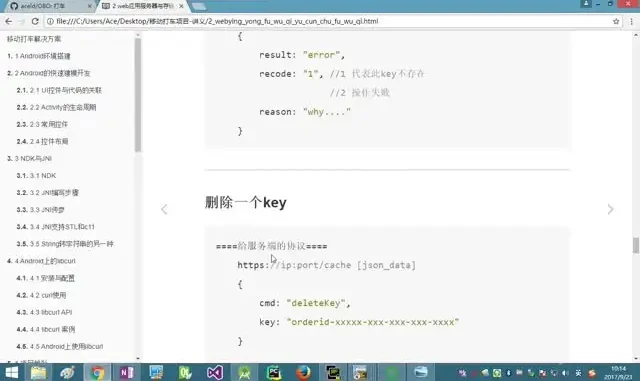Go back with browser back arrow
This screenshot has height=381, width=640.
(9, 21)
